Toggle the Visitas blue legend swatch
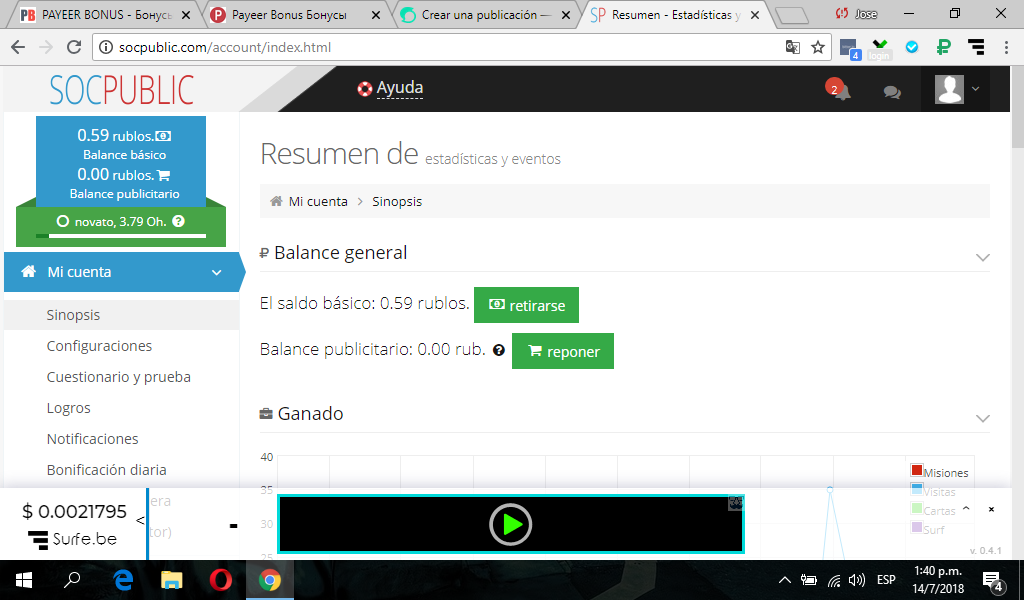The image size is (1024, 600). coord(917,489)
